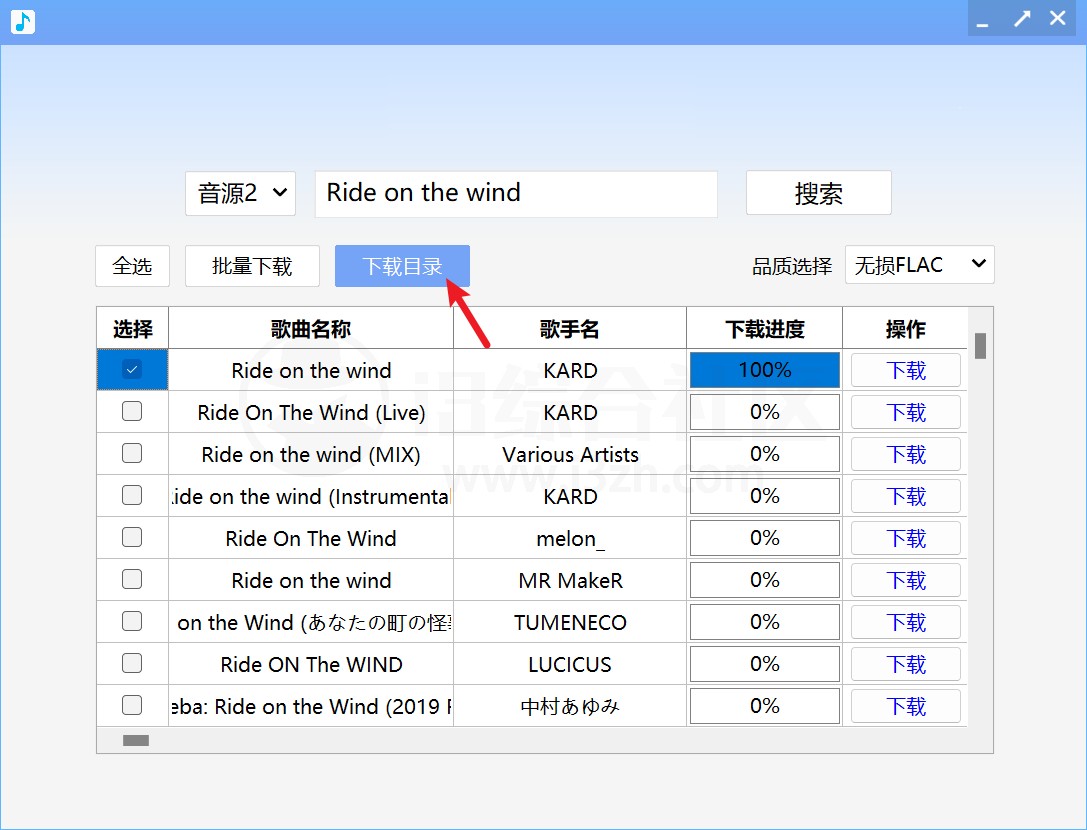
Task: Select the MR MakeR artist cell
Action: (x=570, y=580)
